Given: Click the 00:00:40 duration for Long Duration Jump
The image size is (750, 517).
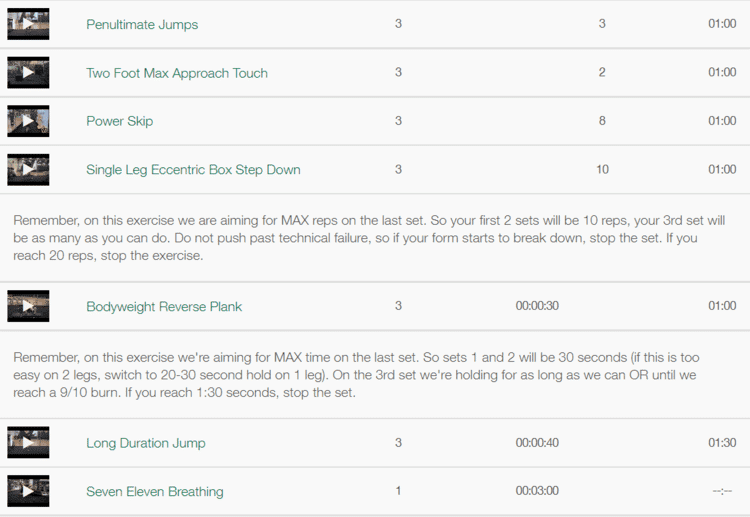Looking at the screenshot, I should [537, 443].
